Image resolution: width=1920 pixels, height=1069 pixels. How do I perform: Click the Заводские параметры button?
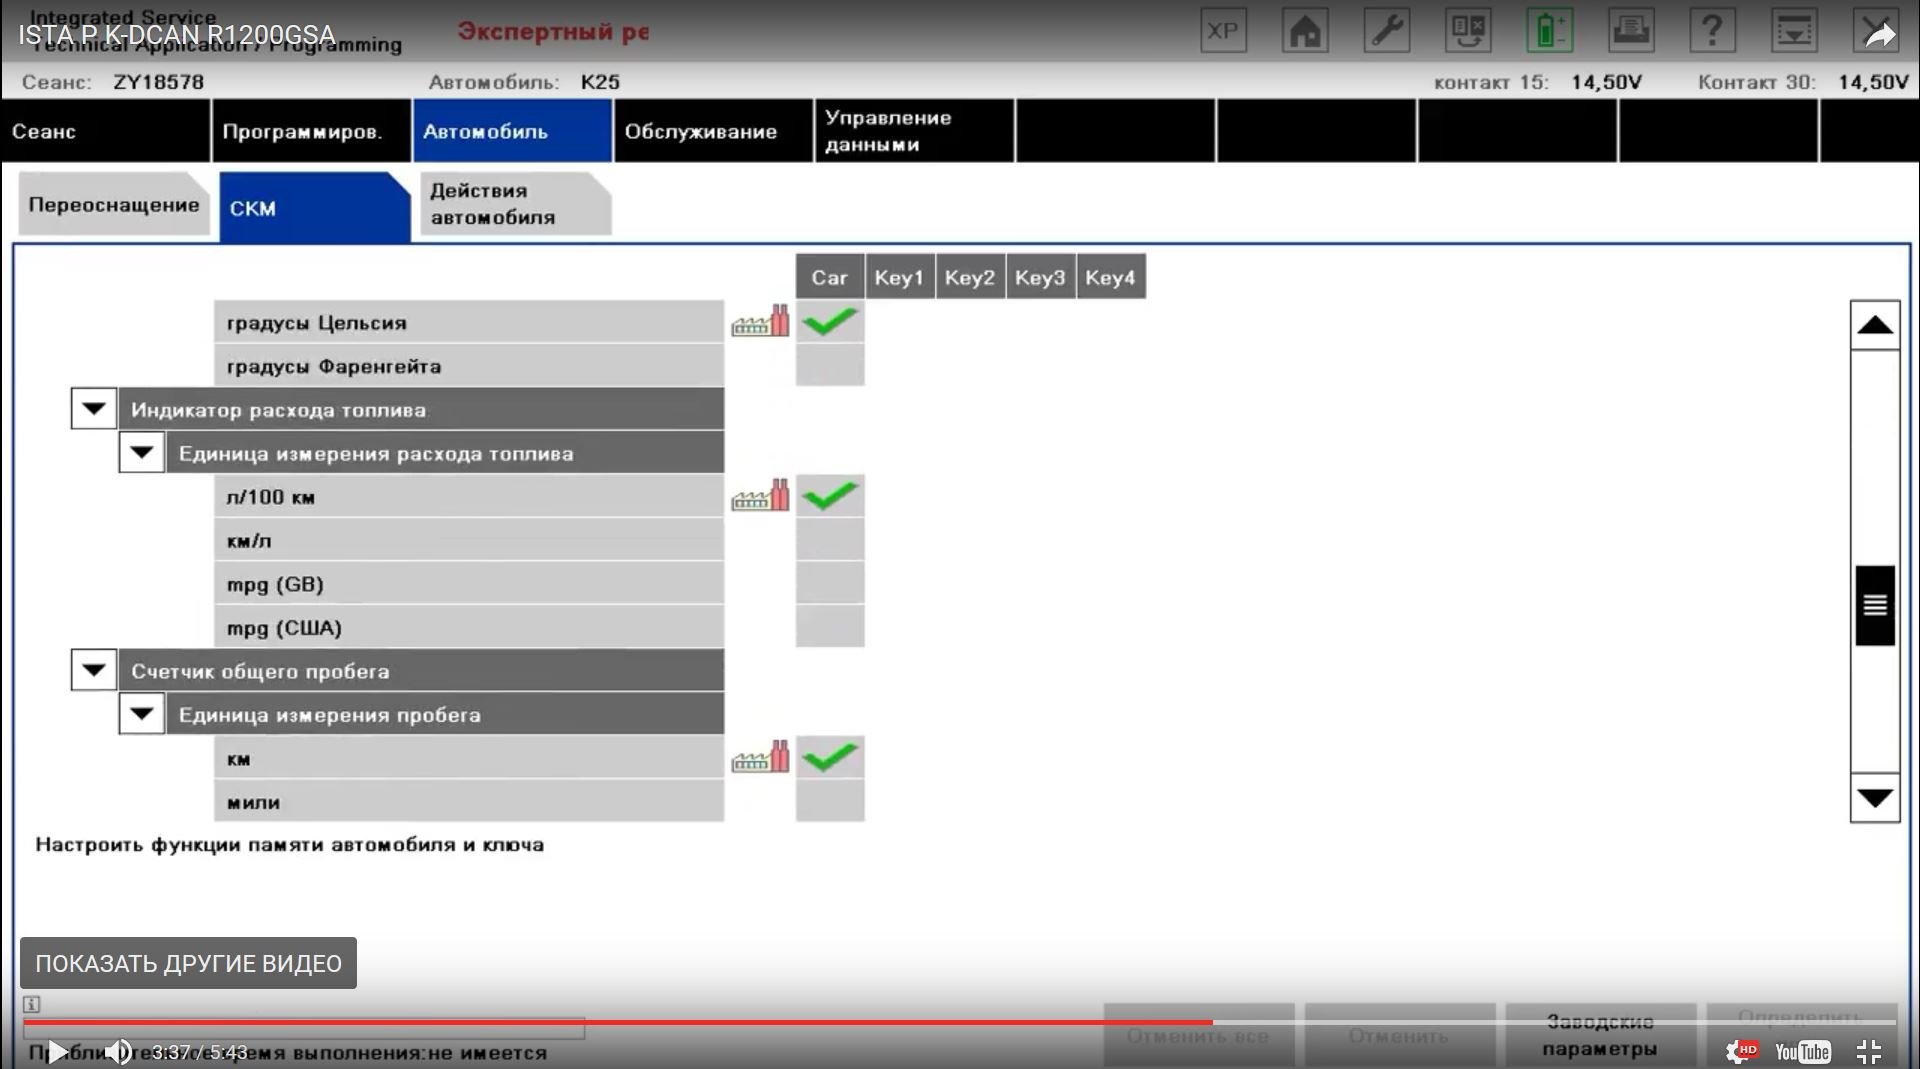[1599, 1036]
